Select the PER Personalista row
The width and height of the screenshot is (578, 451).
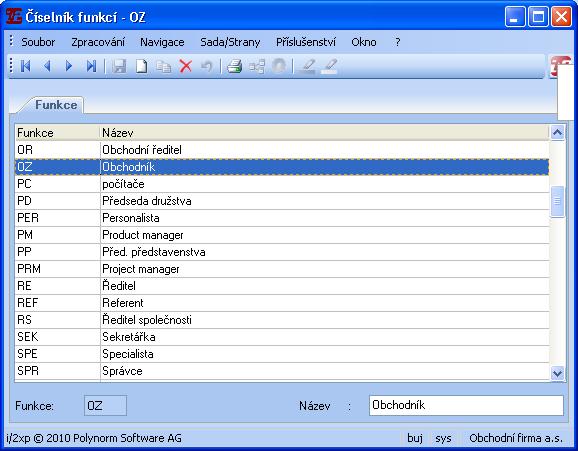coord(282,218)
